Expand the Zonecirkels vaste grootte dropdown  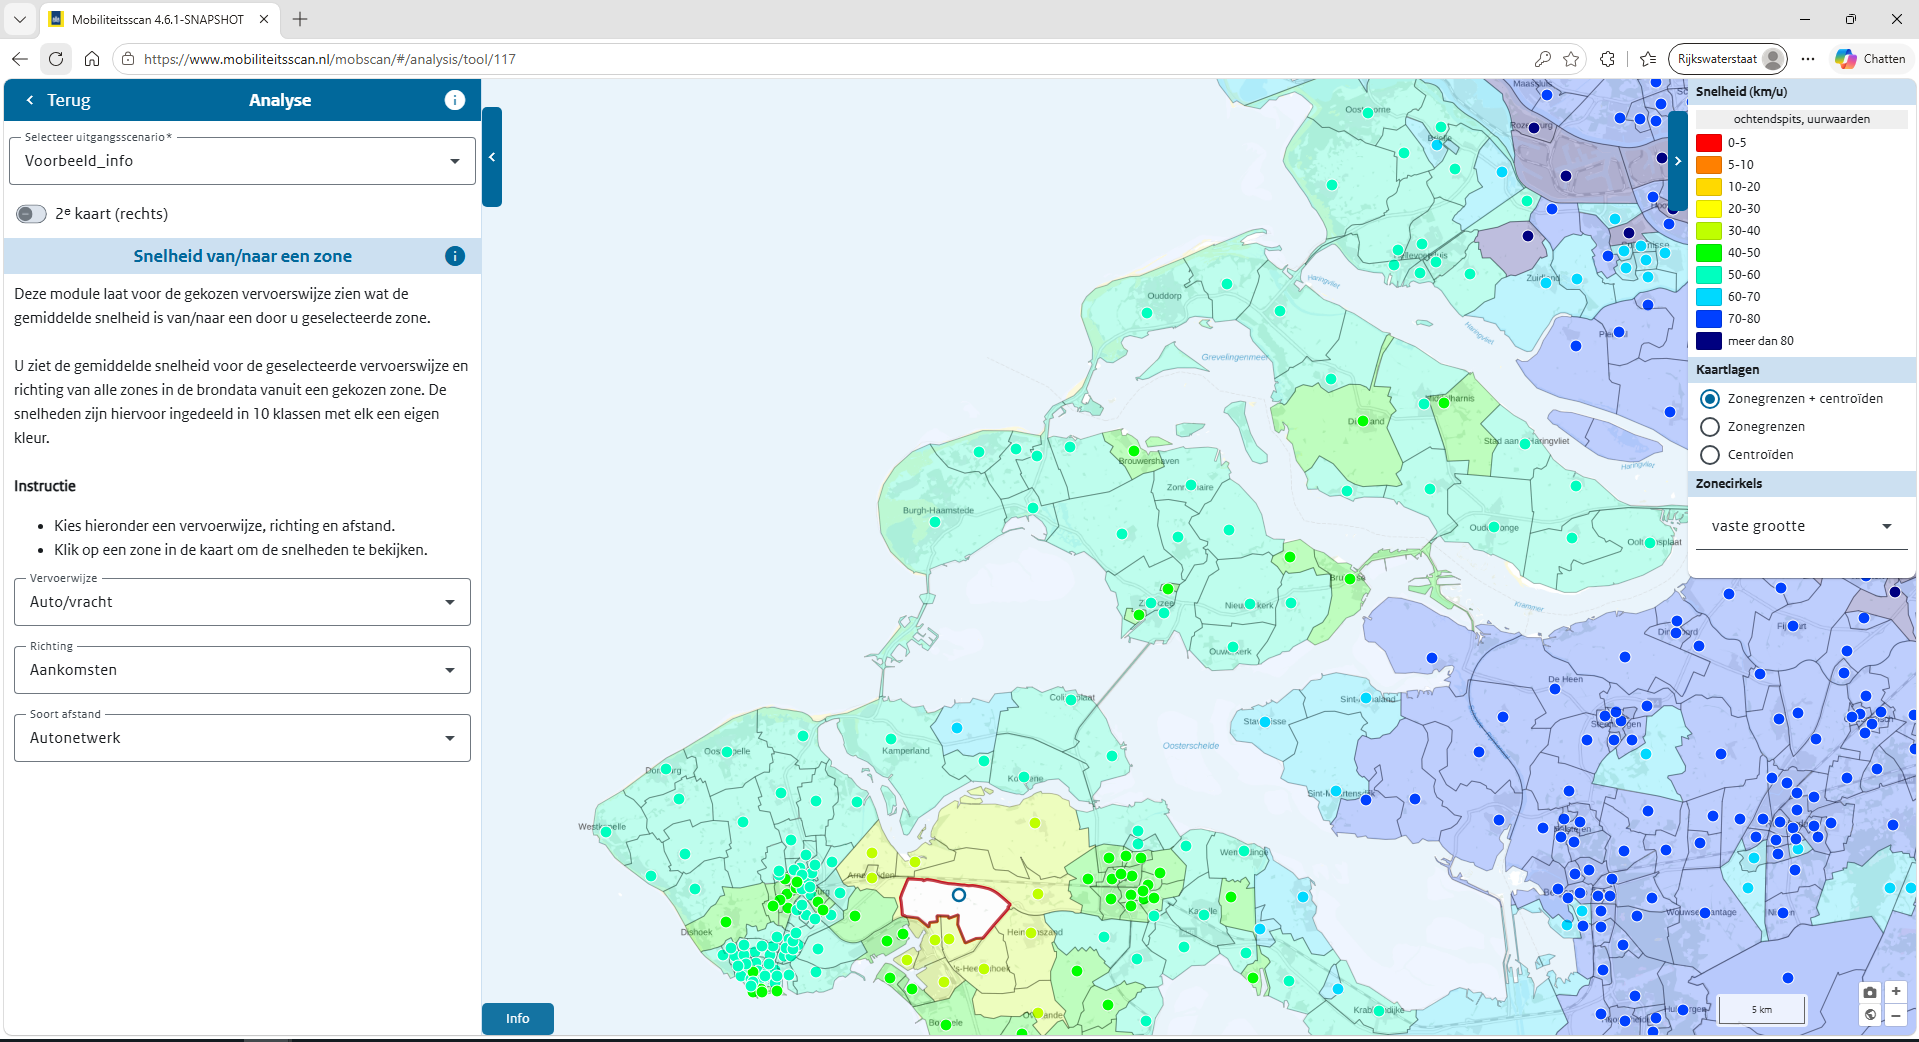coord(1802,526)
